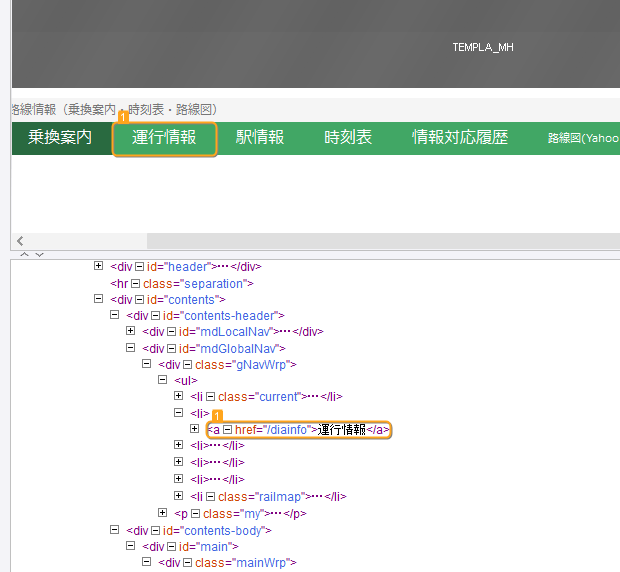
Task: Toggle attribute box in div id="contents-body" tag
Action: click(155, 530)
